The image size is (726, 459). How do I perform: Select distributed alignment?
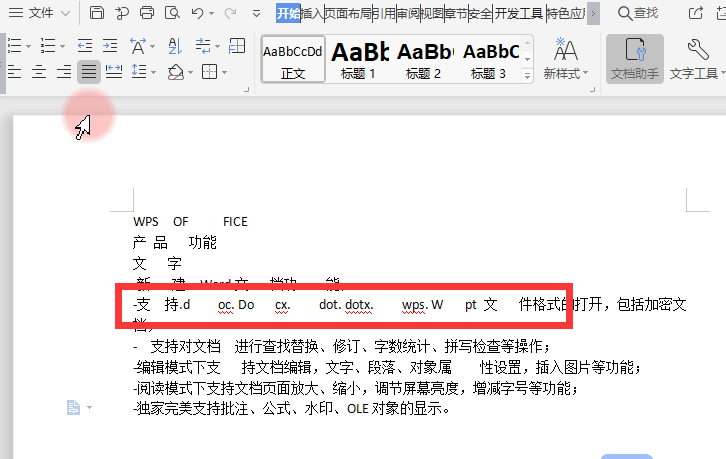click(113, 72)
